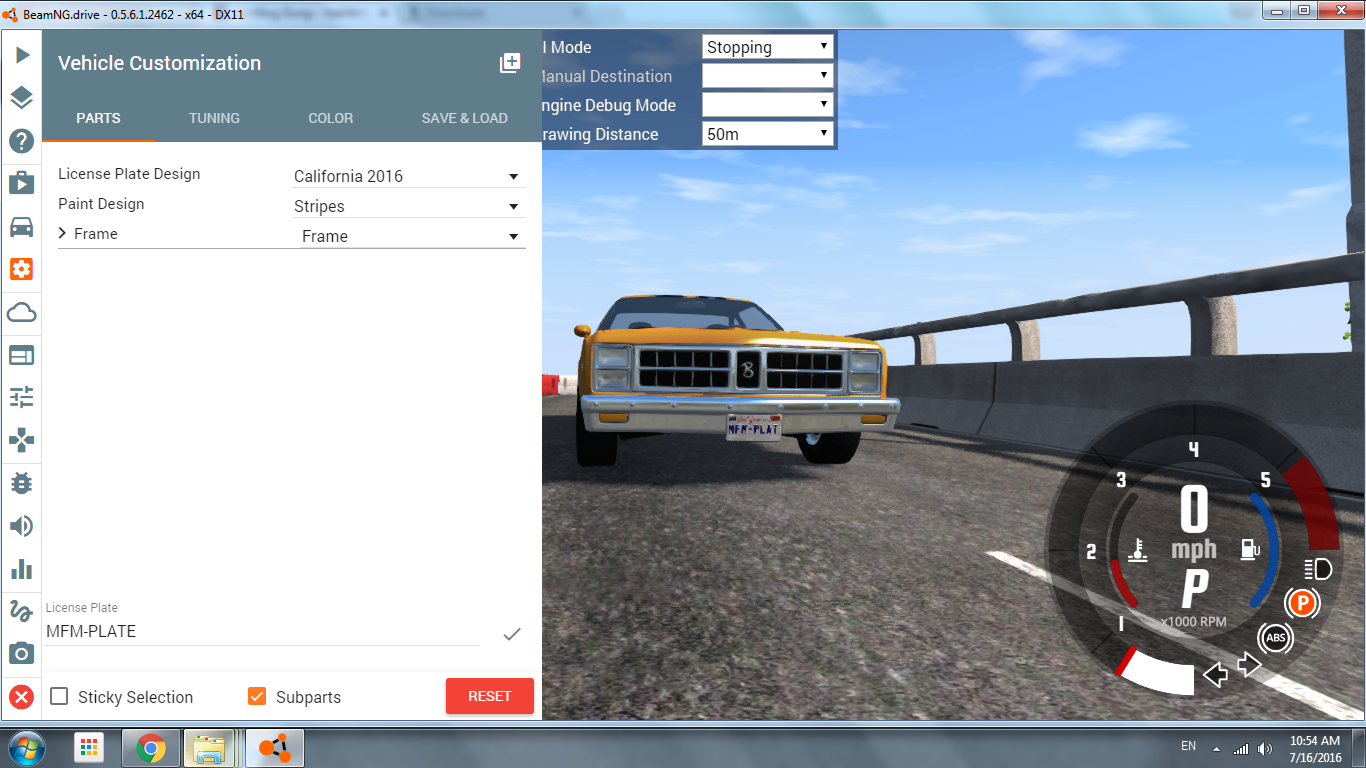Open the Paint Design Stripes dropdown
The width and height of the screenshot is (1366, 768).
(408, 206)
